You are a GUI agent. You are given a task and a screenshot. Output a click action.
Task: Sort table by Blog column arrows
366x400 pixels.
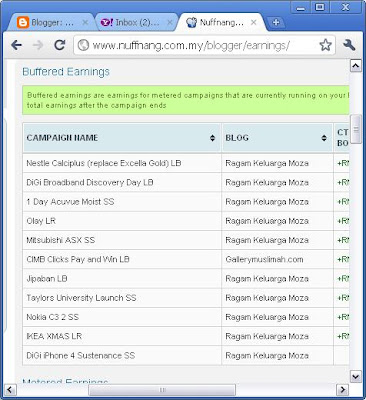click(324, 138)
